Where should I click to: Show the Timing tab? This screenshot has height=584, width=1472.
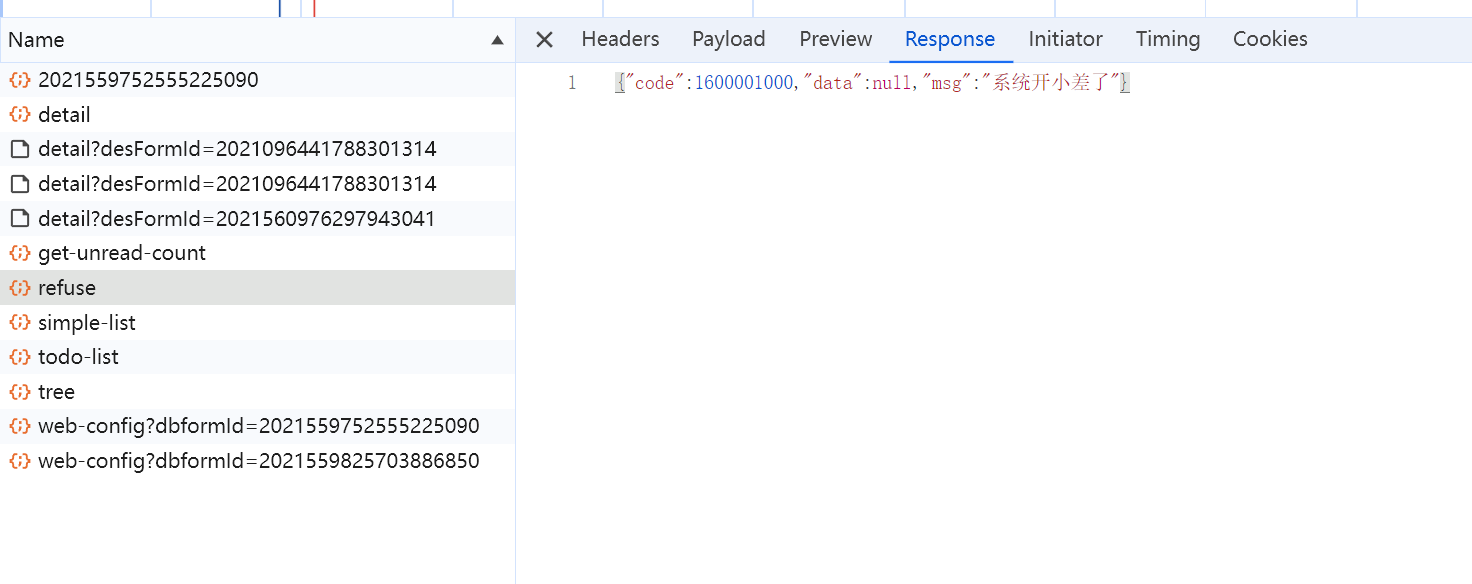1167,39
